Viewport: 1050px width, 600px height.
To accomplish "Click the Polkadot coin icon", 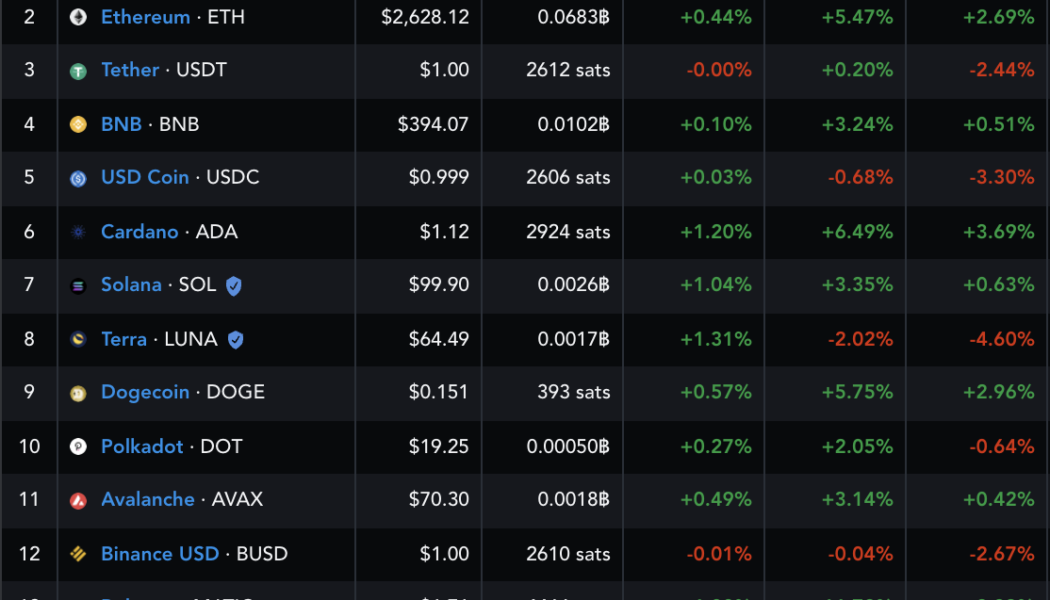I will click(80, 447).
